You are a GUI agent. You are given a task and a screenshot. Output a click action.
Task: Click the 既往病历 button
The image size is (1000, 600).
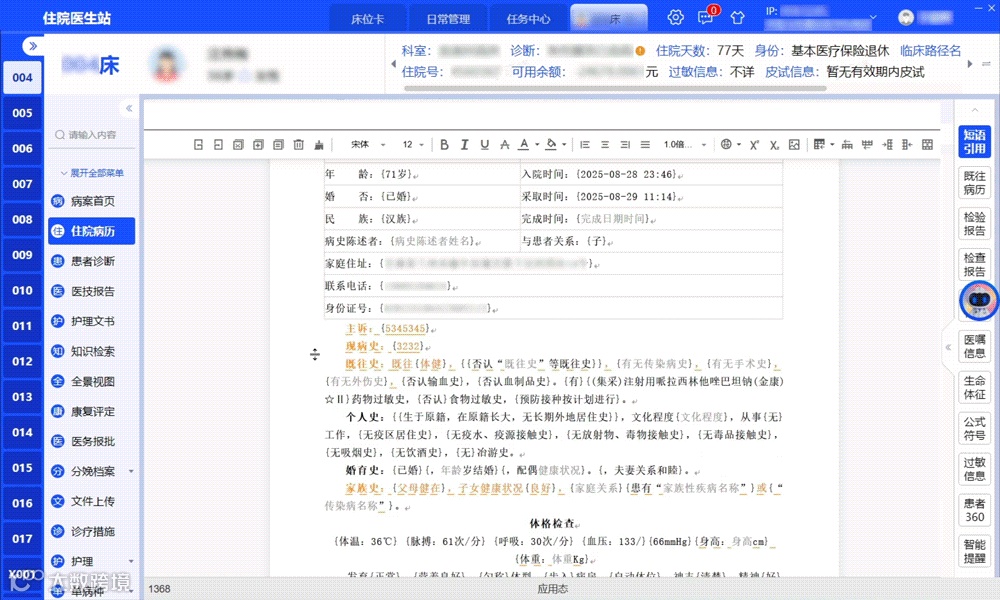[x=974, y=183]
